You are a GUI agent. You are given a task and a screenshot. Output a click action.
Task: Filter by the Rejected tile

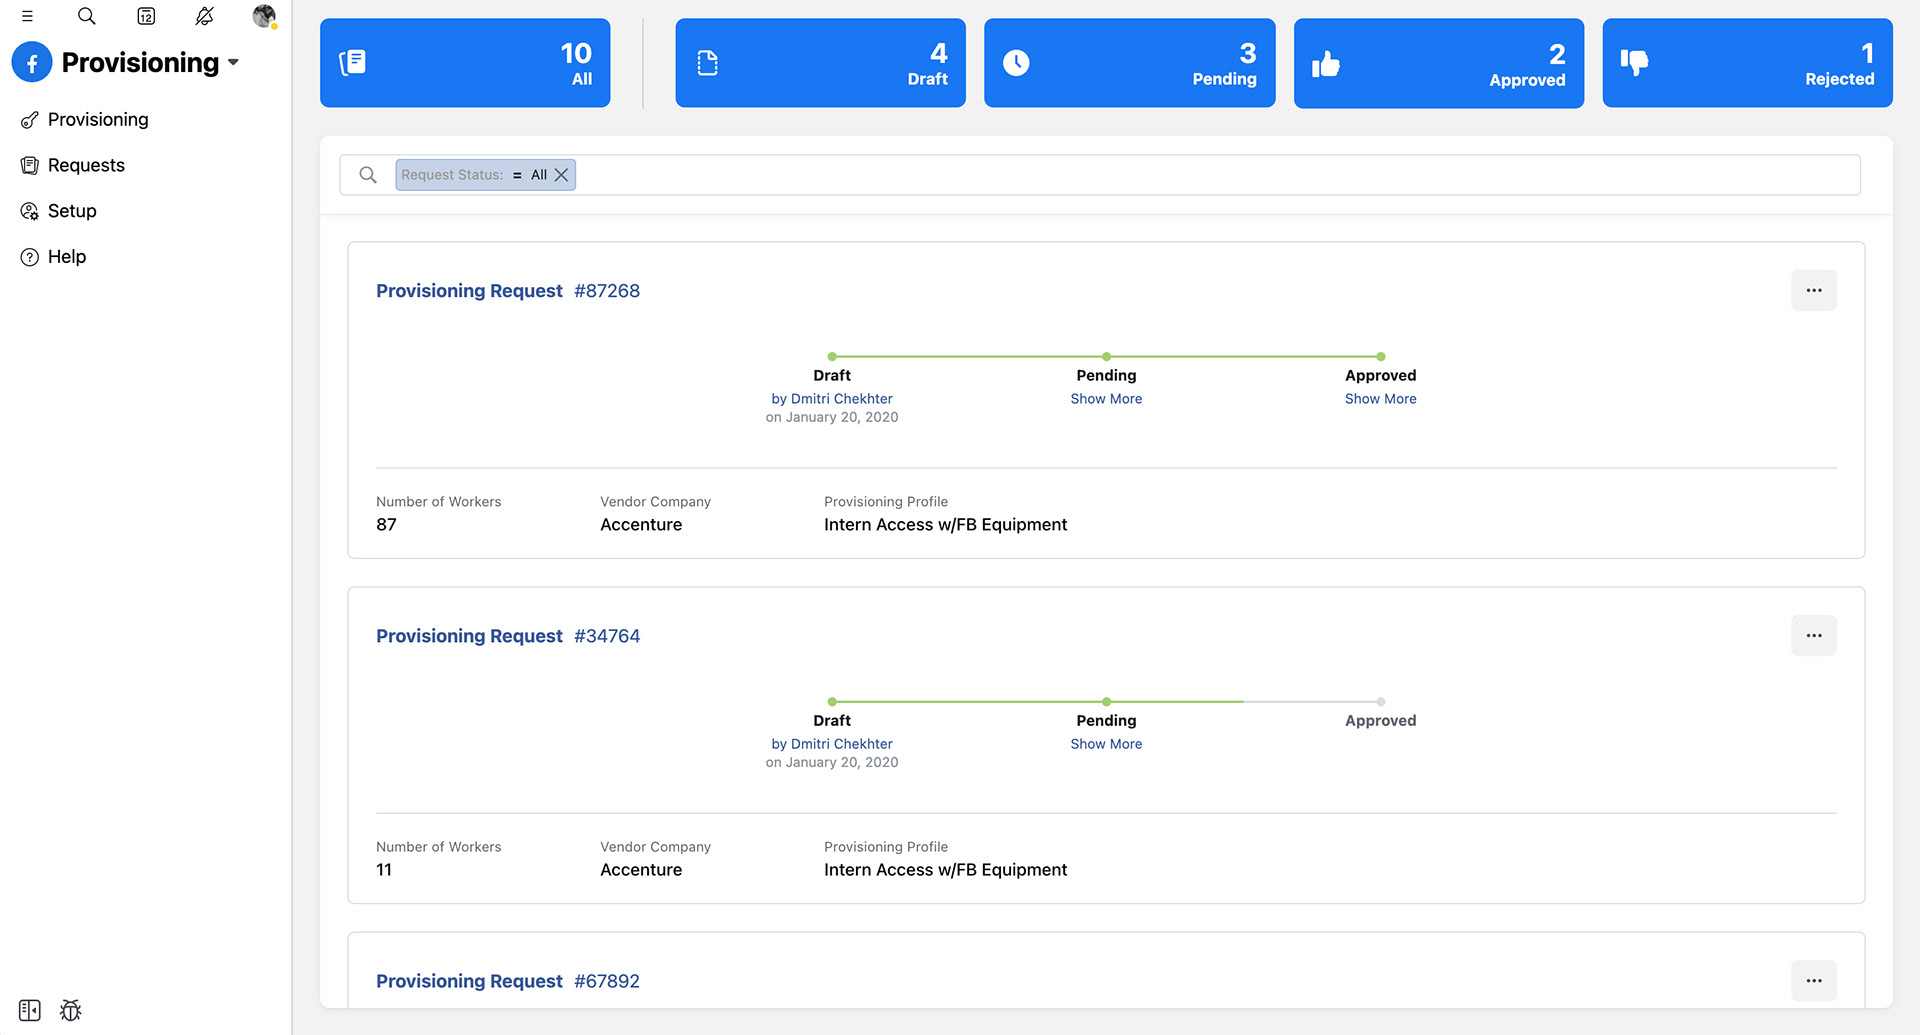[1747, 63]
